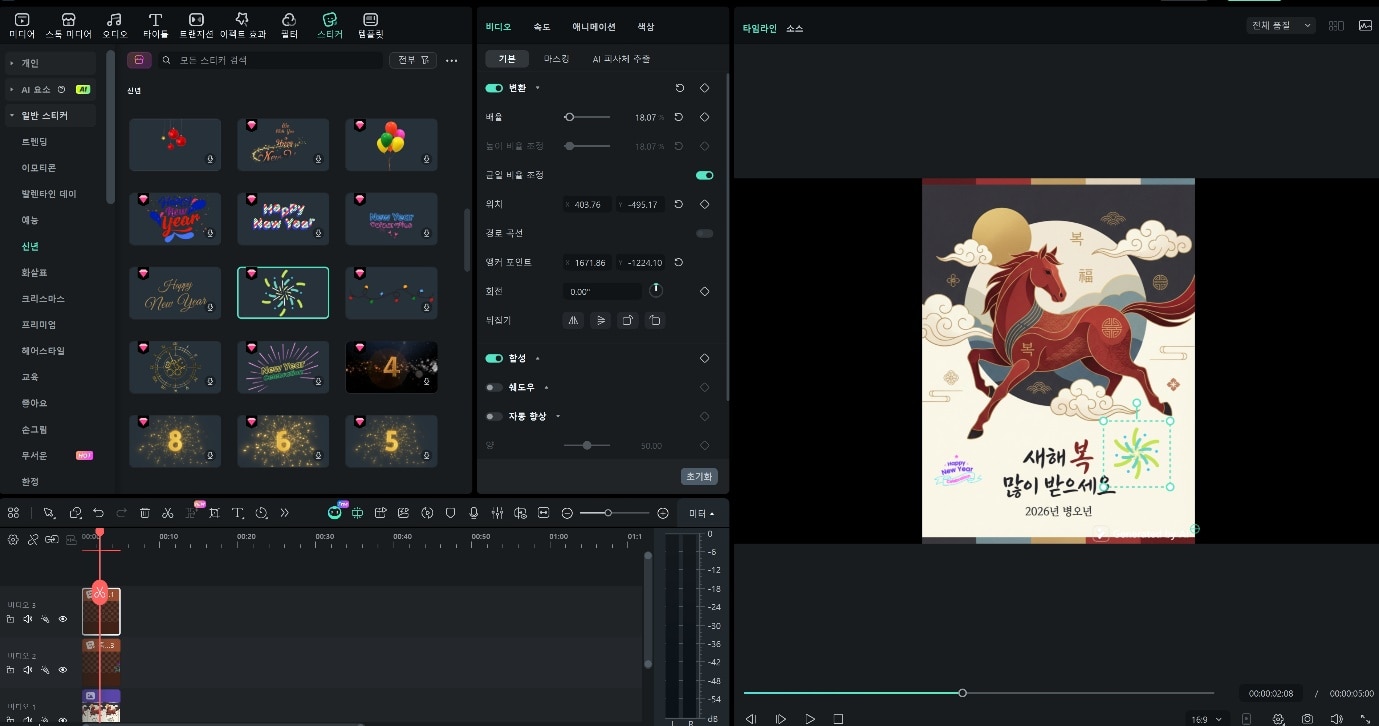The height and width of the screenshot is (726, 1379).
Task: Click the 초기화 reset button
Action: click(699, 477)
